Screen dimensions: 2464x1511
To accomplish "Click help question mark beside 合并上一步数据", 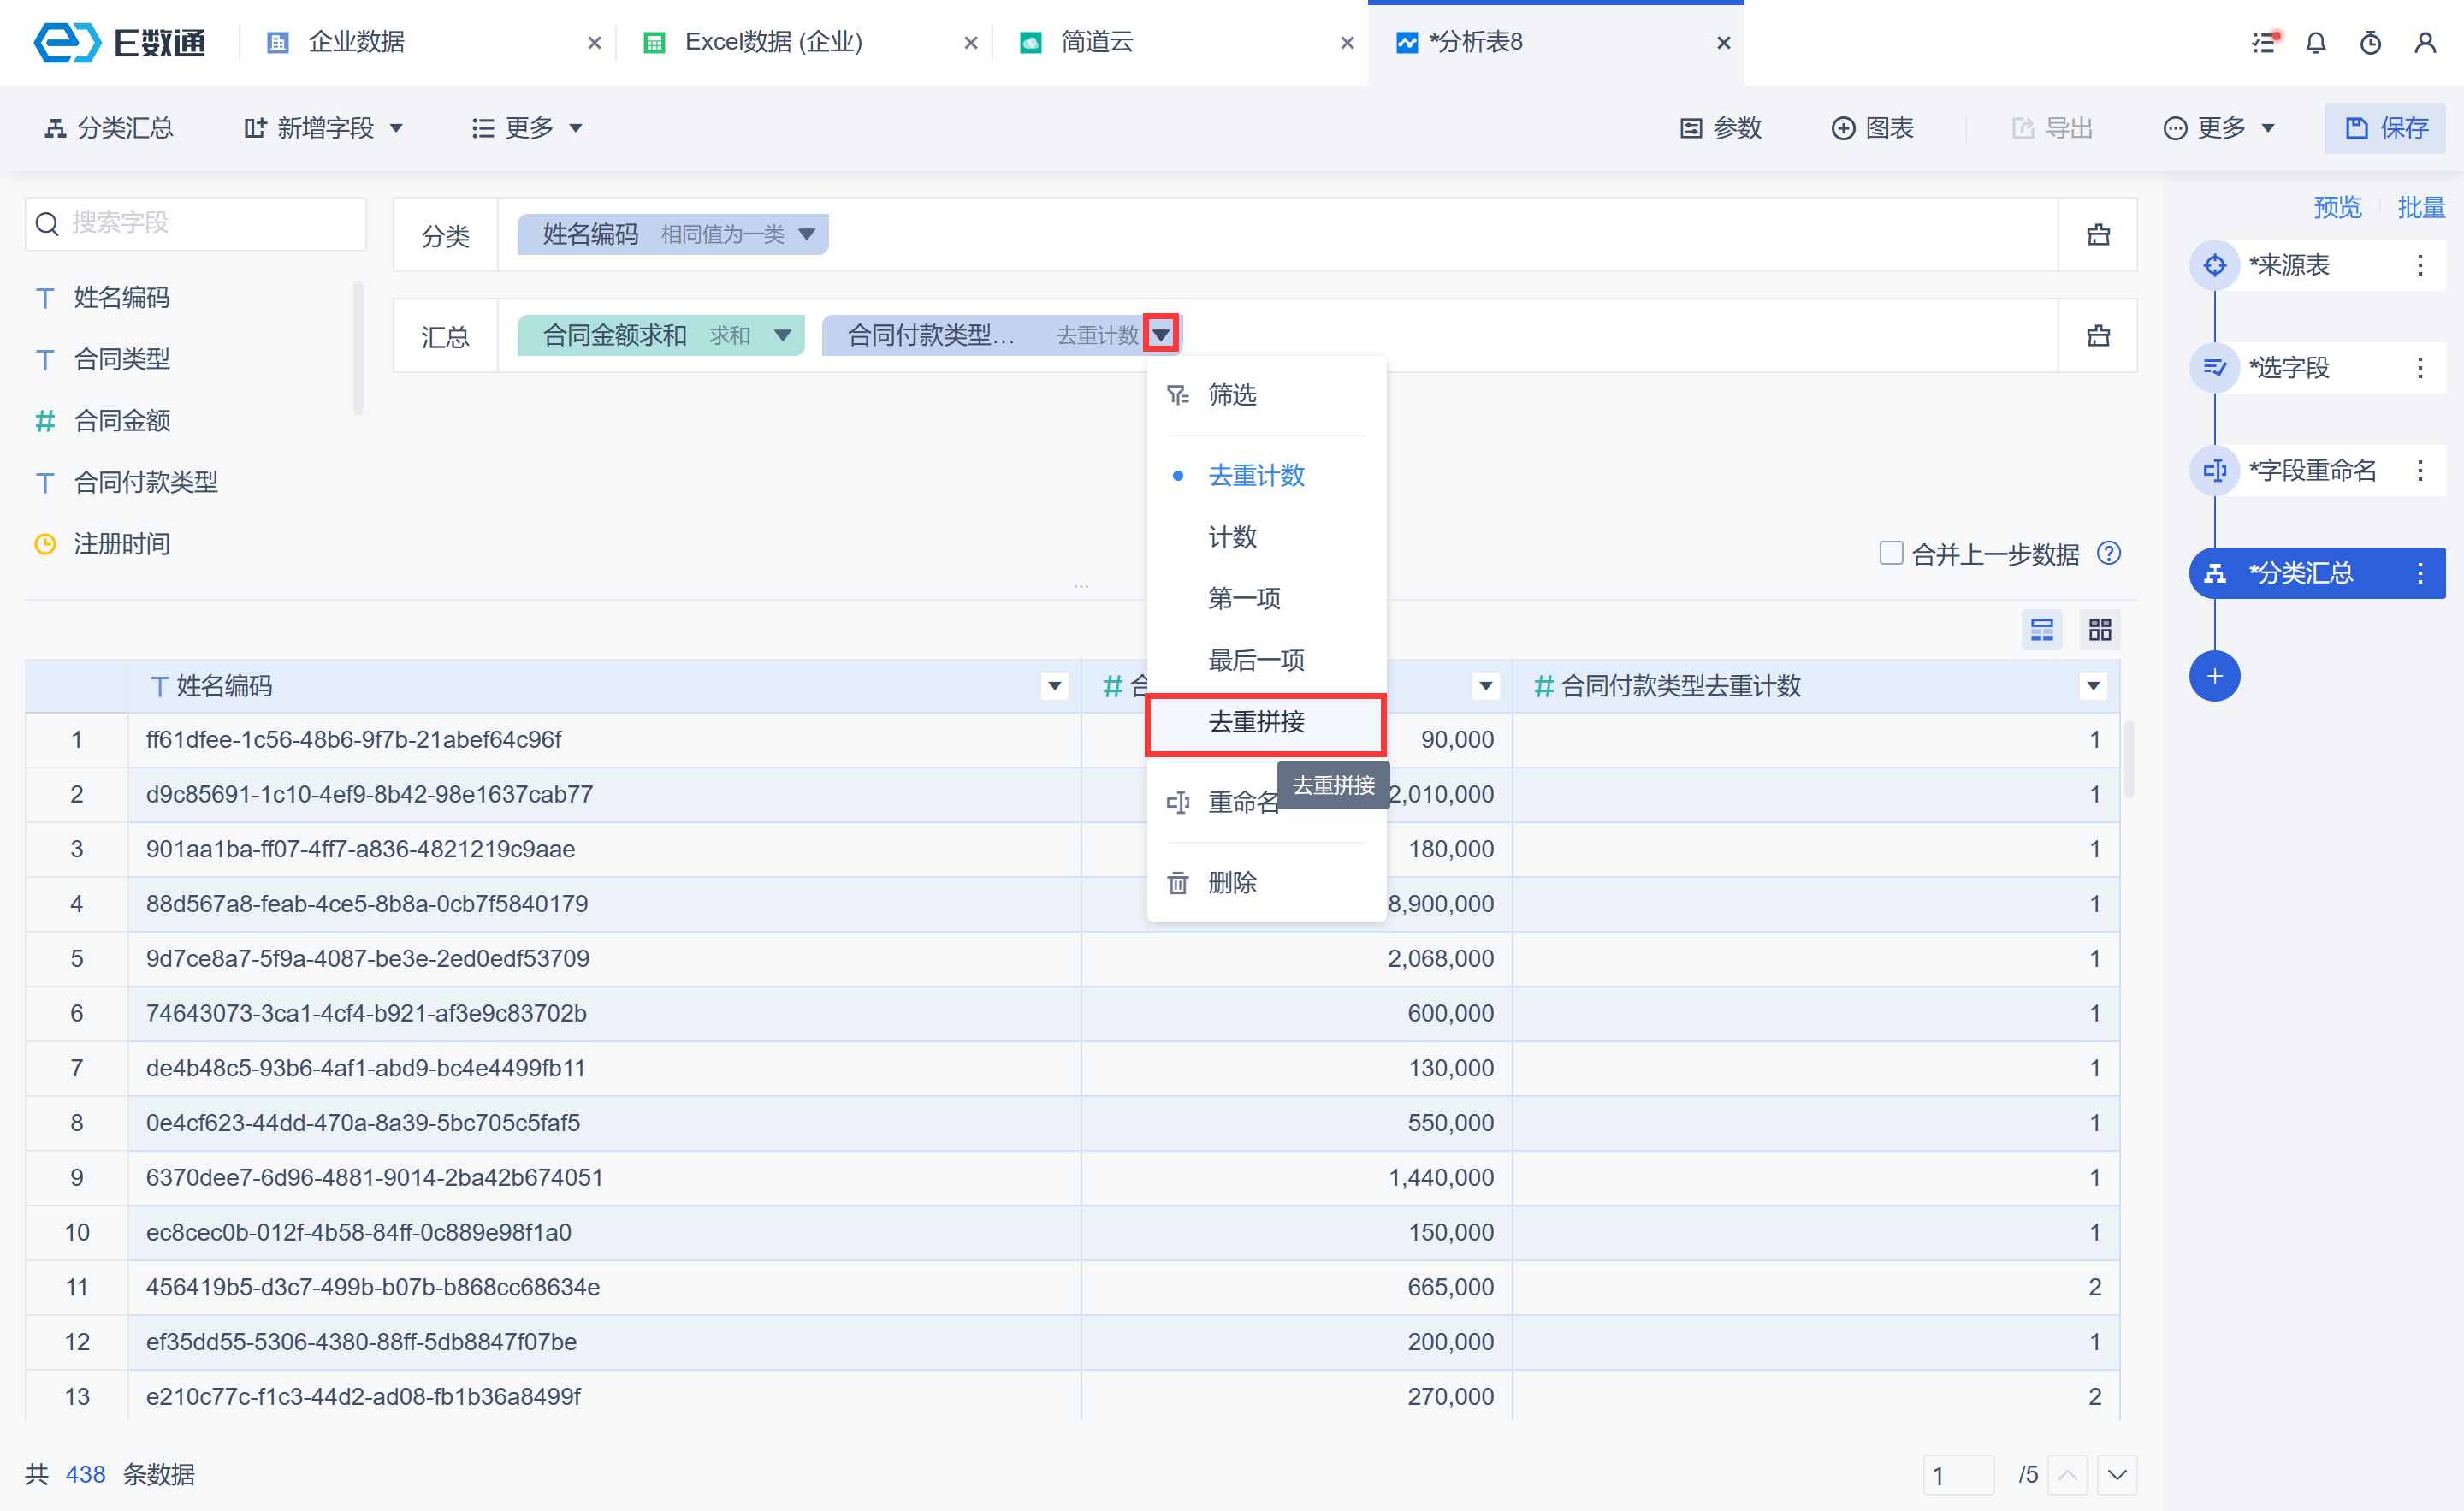I will 2108,554.
